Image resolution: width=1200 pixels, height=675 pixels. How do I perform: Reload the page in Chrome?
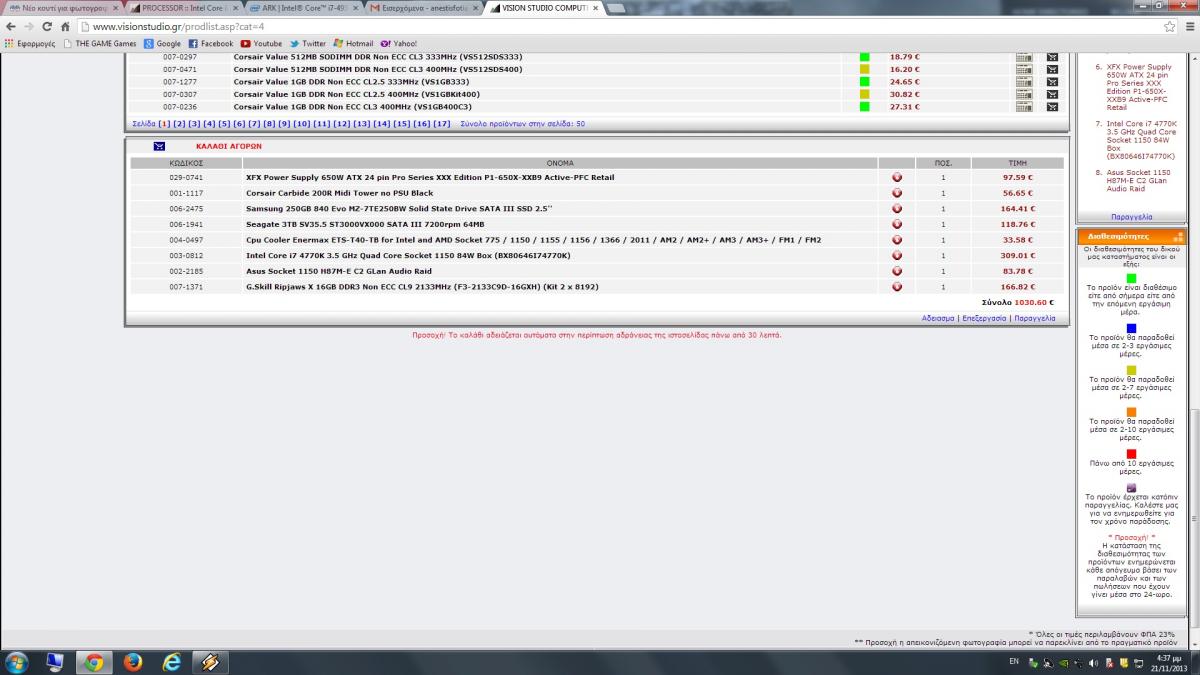tap(46, 27)
